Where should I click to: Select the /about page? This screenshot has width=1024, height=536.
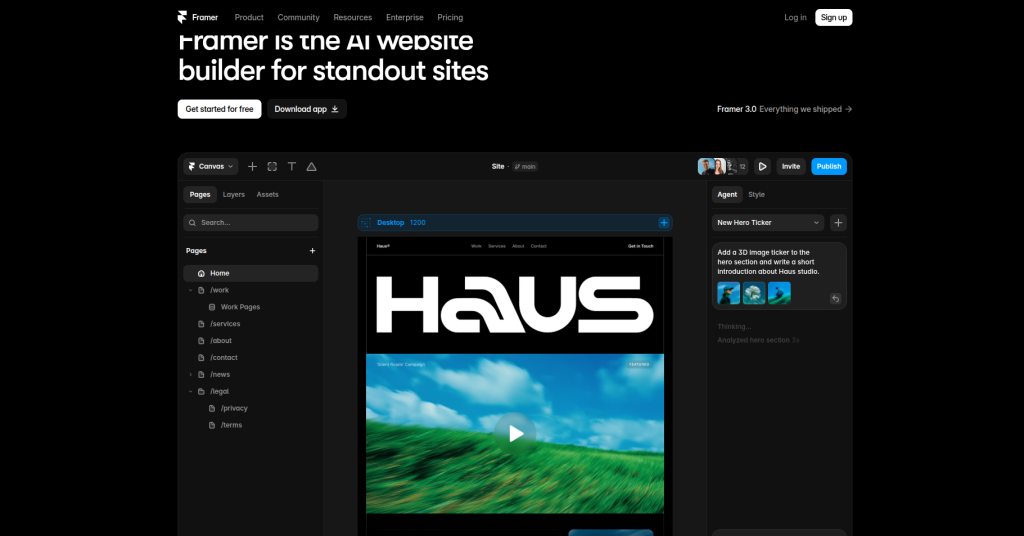[x=221, y=341]
